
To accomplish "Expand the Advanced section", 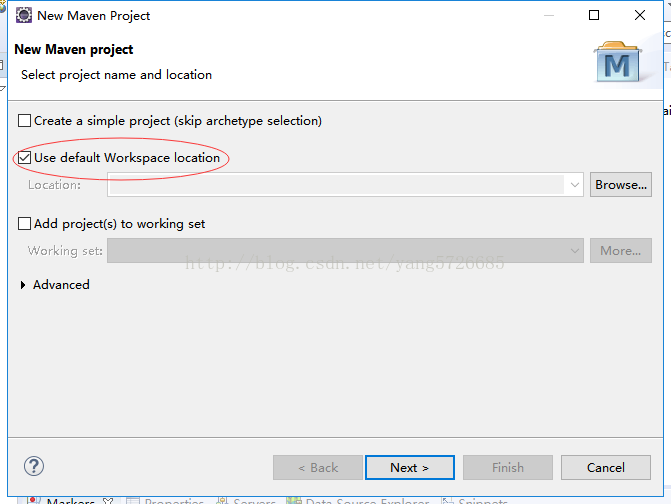I will point(23,285).
